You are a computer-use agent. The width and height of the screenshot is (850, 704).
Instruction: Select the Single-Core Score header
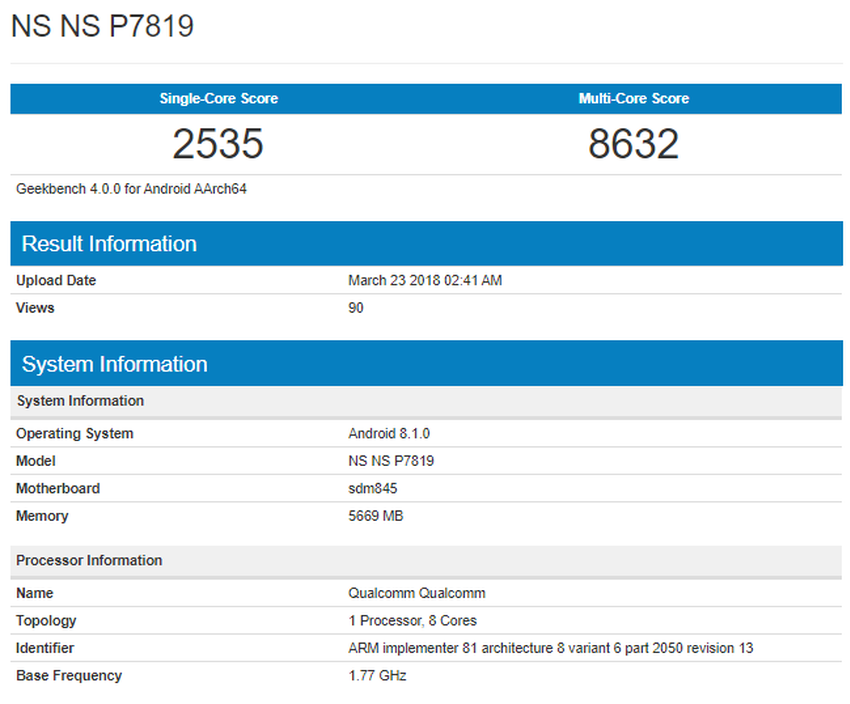[218, 98]
